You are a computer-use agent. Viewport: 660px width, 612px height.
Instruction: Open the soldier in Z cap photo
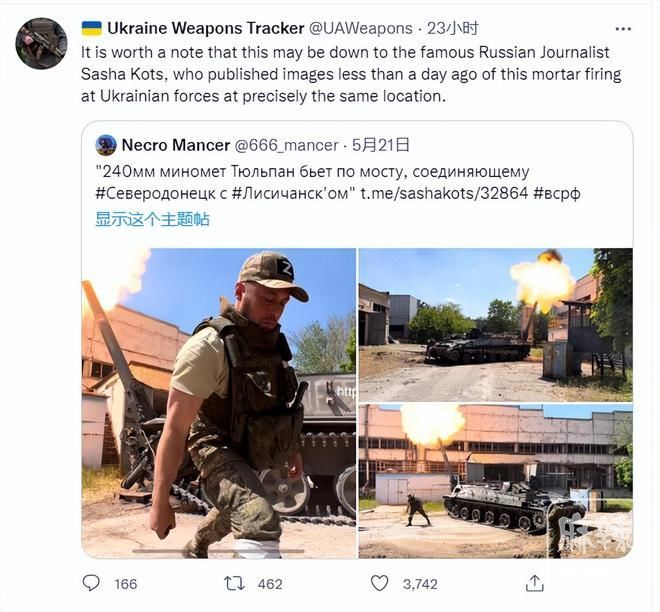tap(218, 403)
